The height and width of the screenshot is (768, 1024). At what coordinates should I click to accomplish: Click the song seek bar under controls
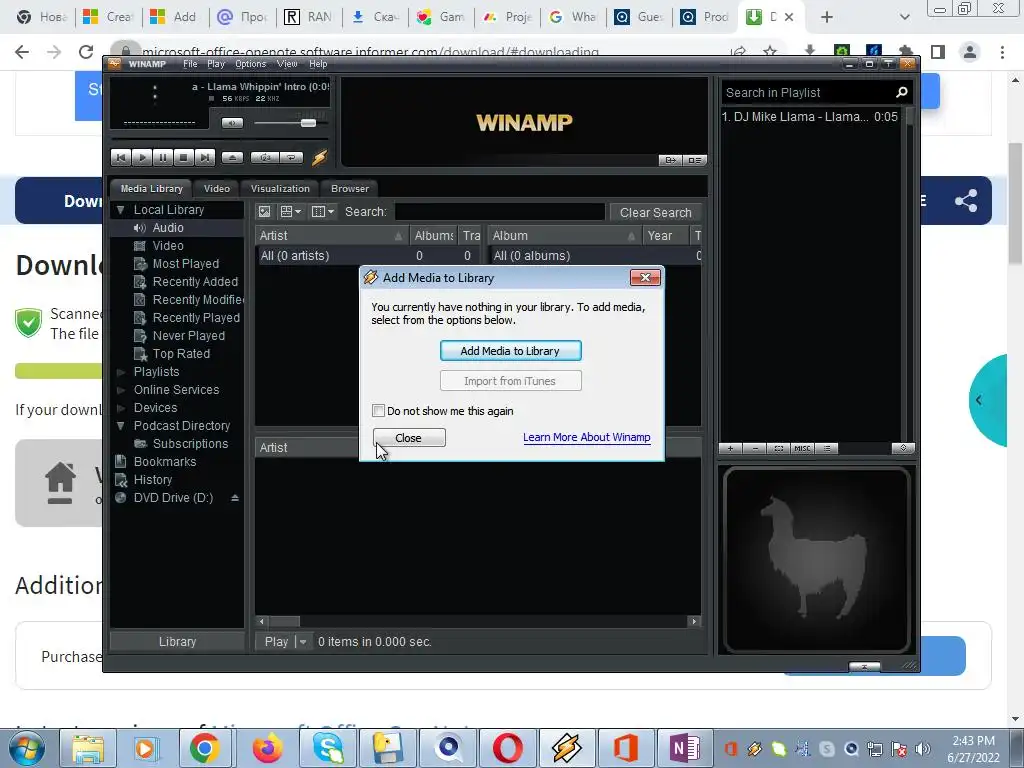click(219, 140)
